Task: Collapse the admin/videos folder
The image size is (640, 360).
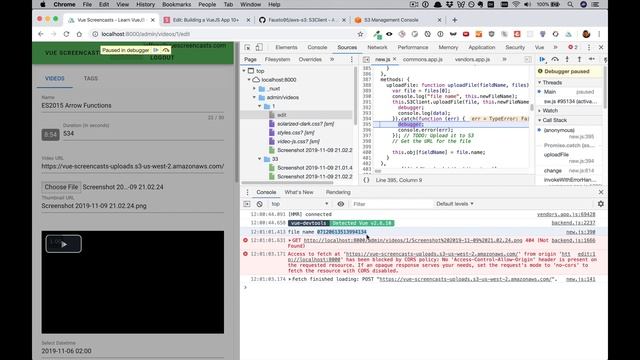Action: click(255, 98)
